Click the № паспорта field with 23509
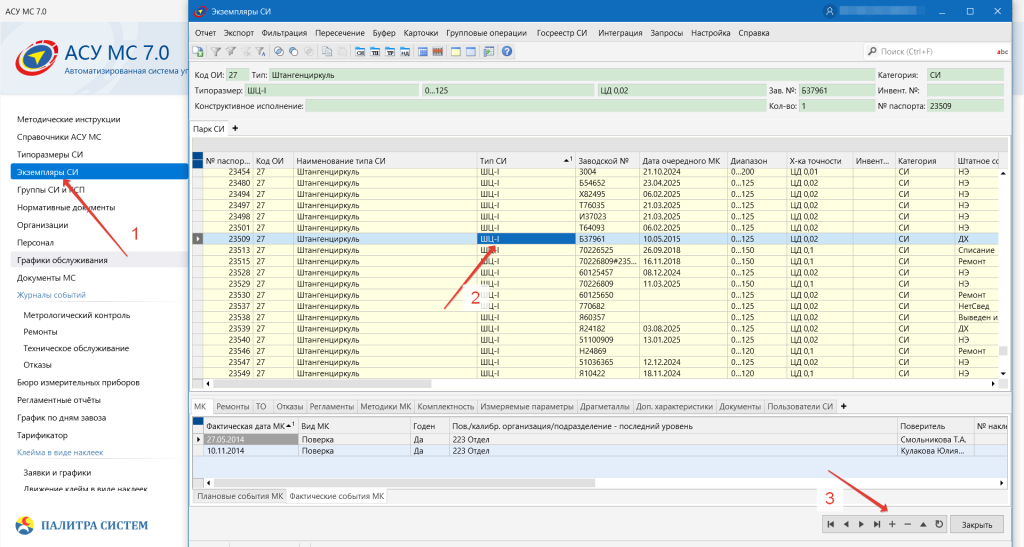Viewport: 1024px width, 547px height. (x=965, y=106)
